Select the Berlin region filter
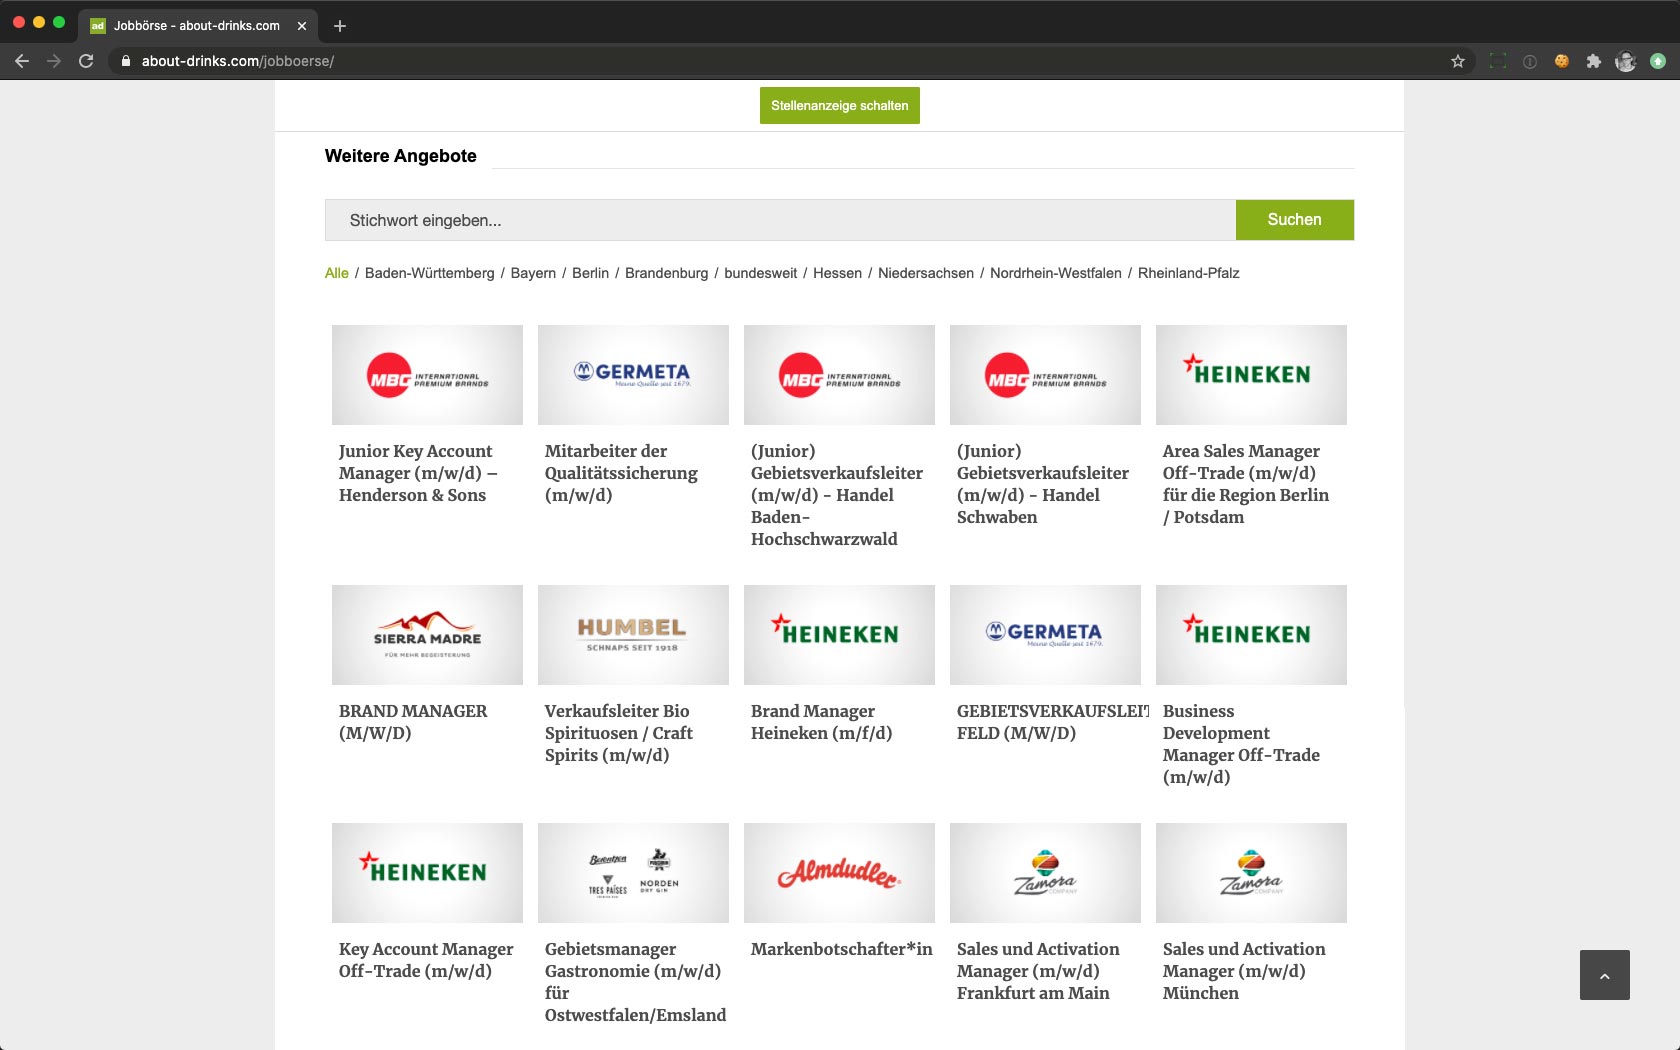Screen dimensions: 1680x1050 (x=590, y=273)
